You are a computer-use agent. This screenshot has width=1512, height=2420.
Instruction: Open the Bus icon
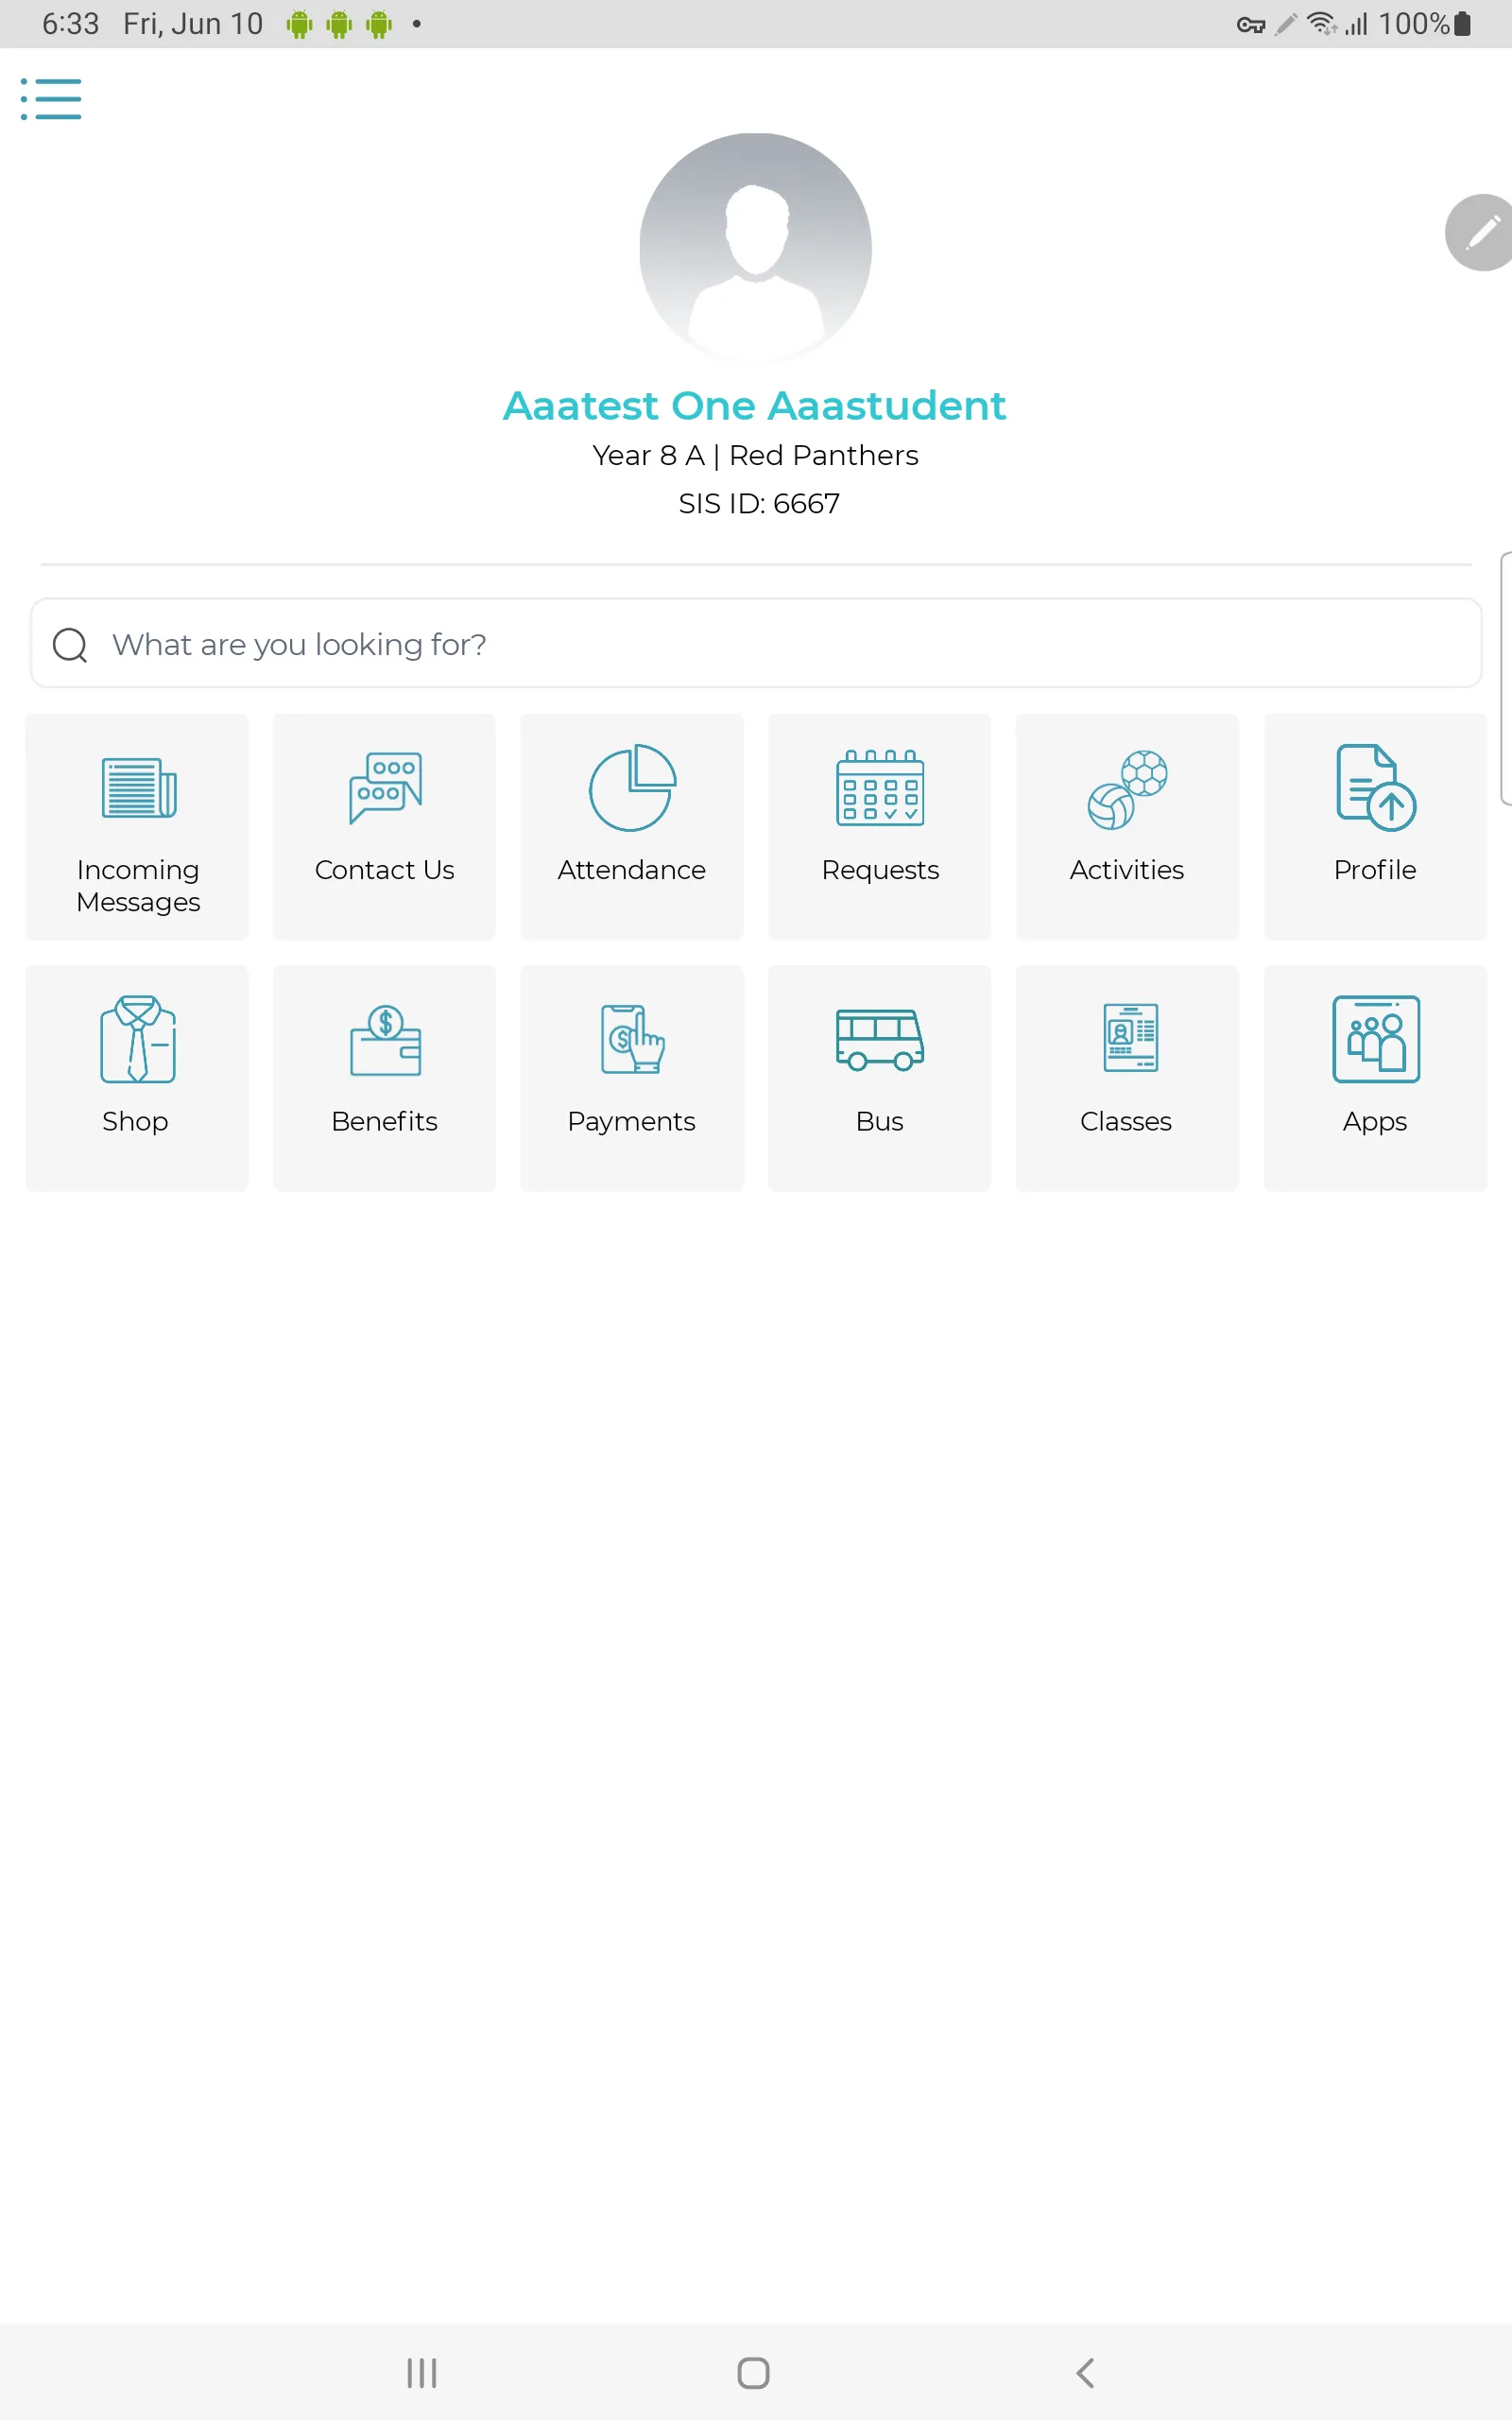(880, 1040)
